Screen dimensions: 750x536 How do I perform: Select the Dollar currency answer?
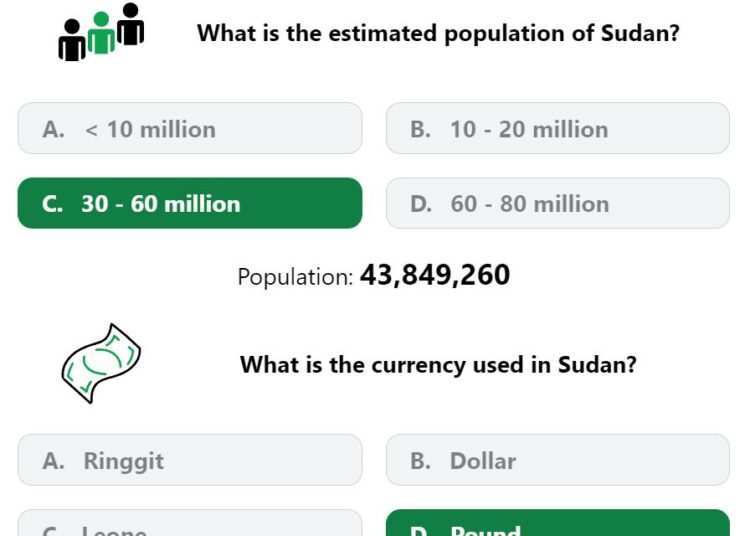[558, 460]
